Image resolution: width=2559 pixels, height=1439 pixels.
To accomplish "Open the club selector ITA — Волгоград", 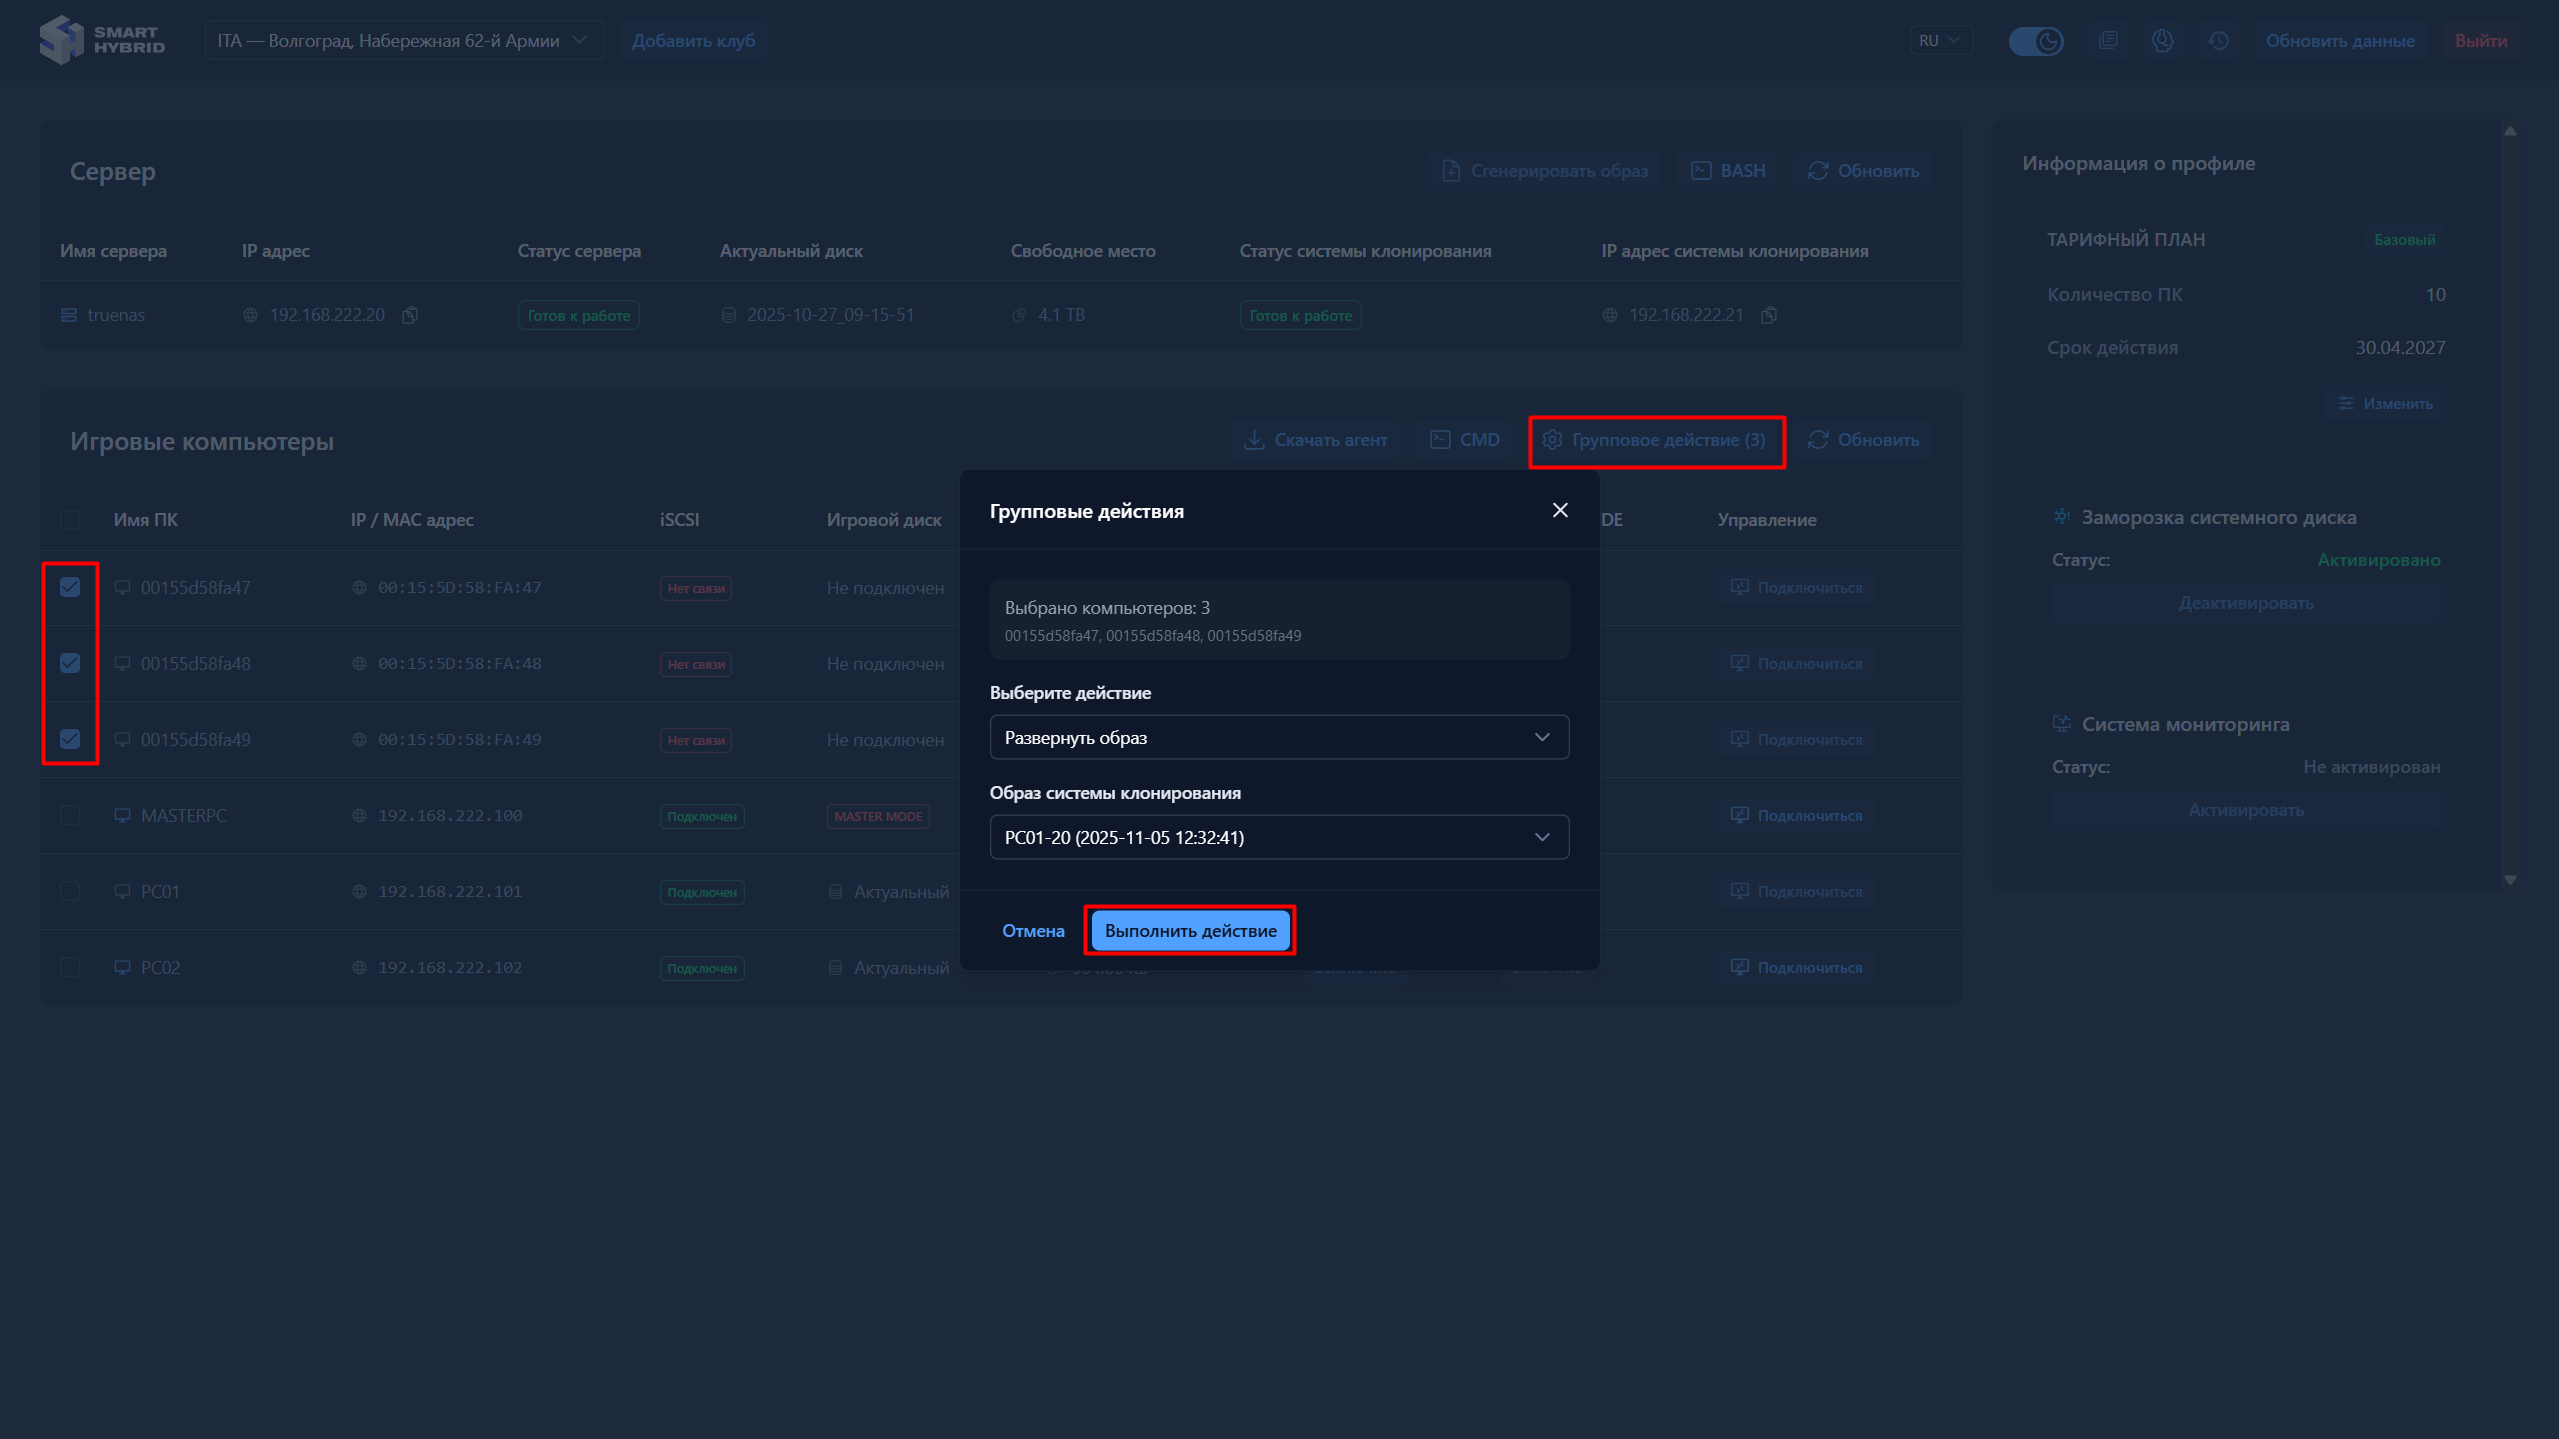I will pos(403,41).
